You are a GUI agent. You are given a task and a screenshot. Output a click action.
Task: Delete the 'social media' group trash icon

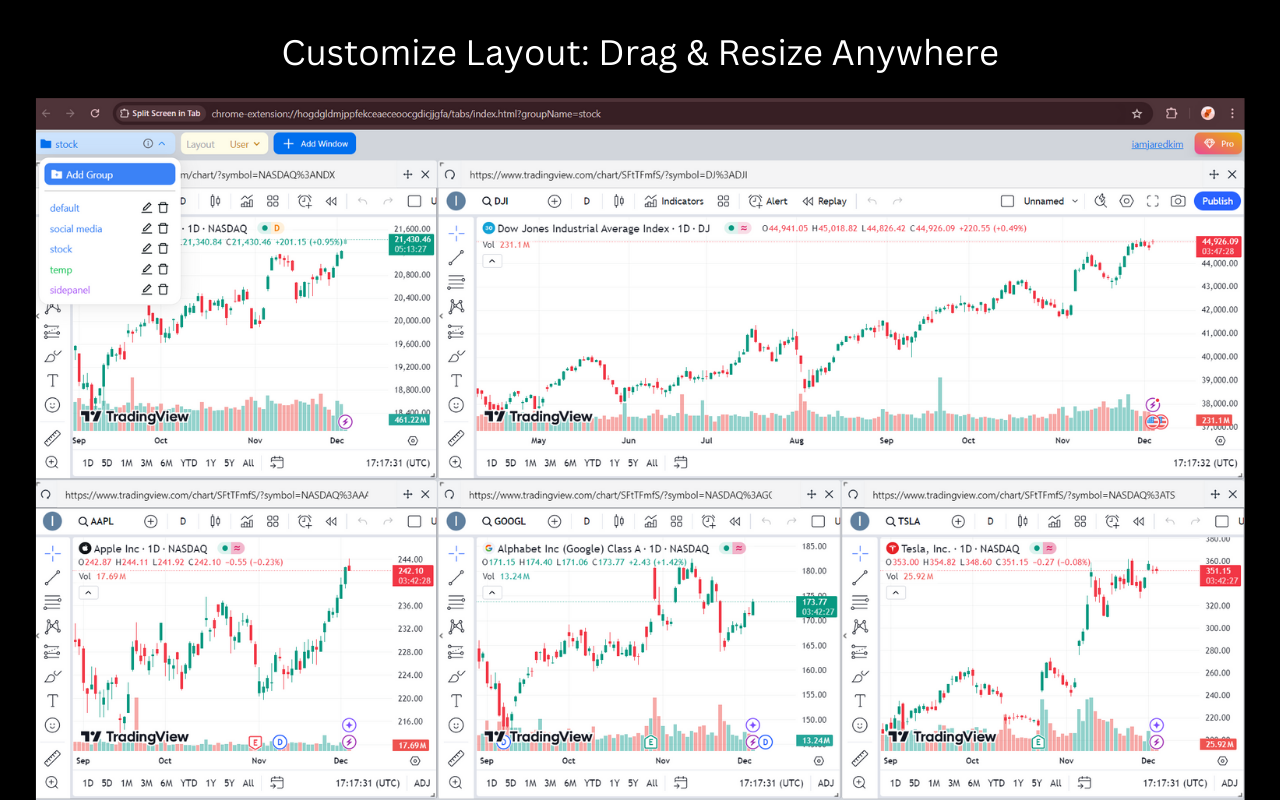click(x=163, y=229)
